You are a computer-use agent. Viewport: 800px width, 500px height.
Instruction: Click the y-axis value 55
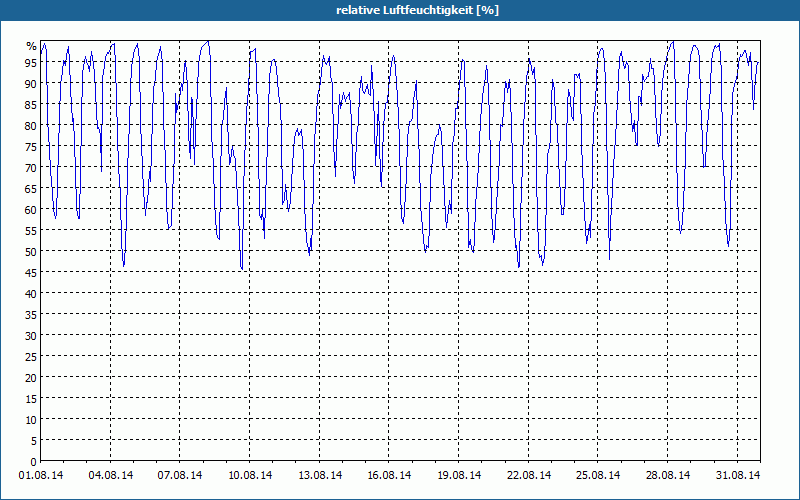(31, 230)
